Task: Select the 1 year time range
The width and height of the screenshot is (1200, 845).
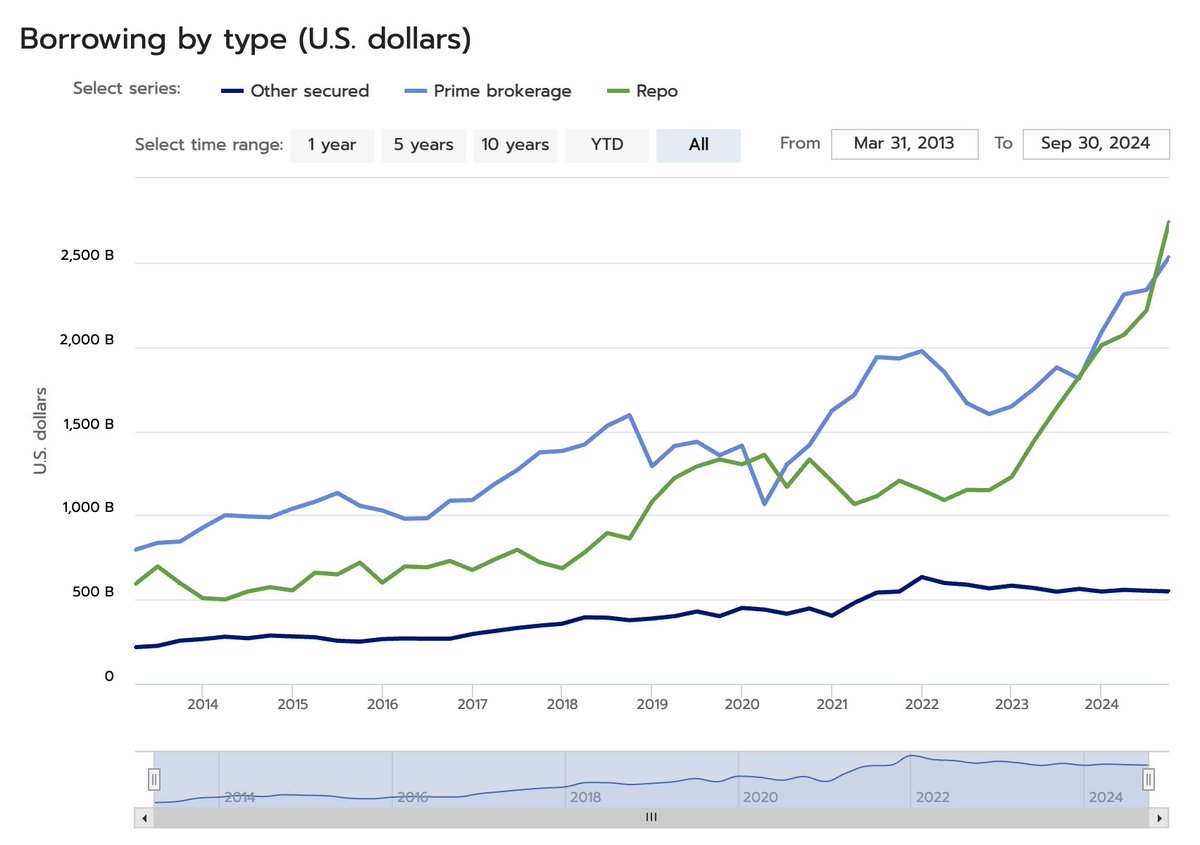Action: click(x=332, y=145)
